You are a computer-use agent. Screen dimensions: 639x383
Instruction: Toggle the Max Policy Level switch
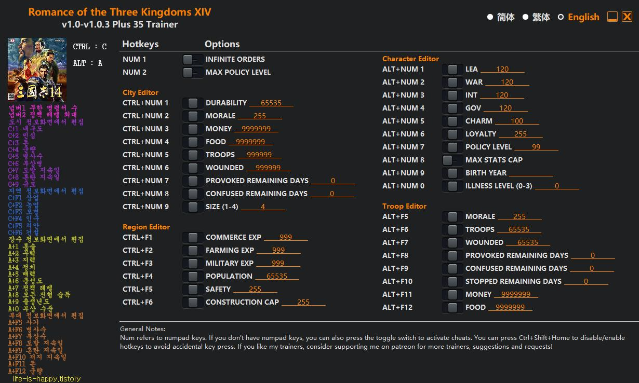coord(192,73)
